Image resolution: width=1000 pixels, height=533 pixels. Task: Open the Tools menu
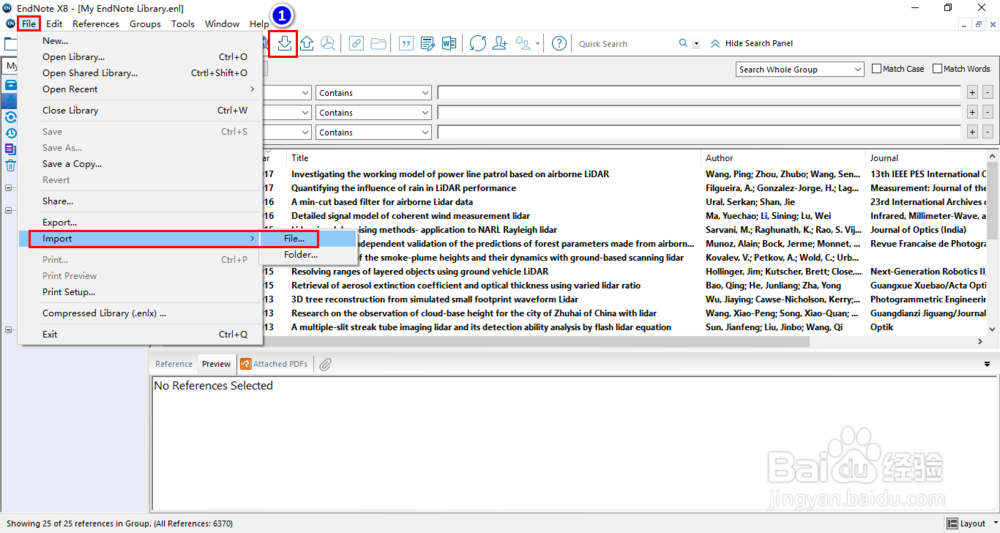click(182, 24)
